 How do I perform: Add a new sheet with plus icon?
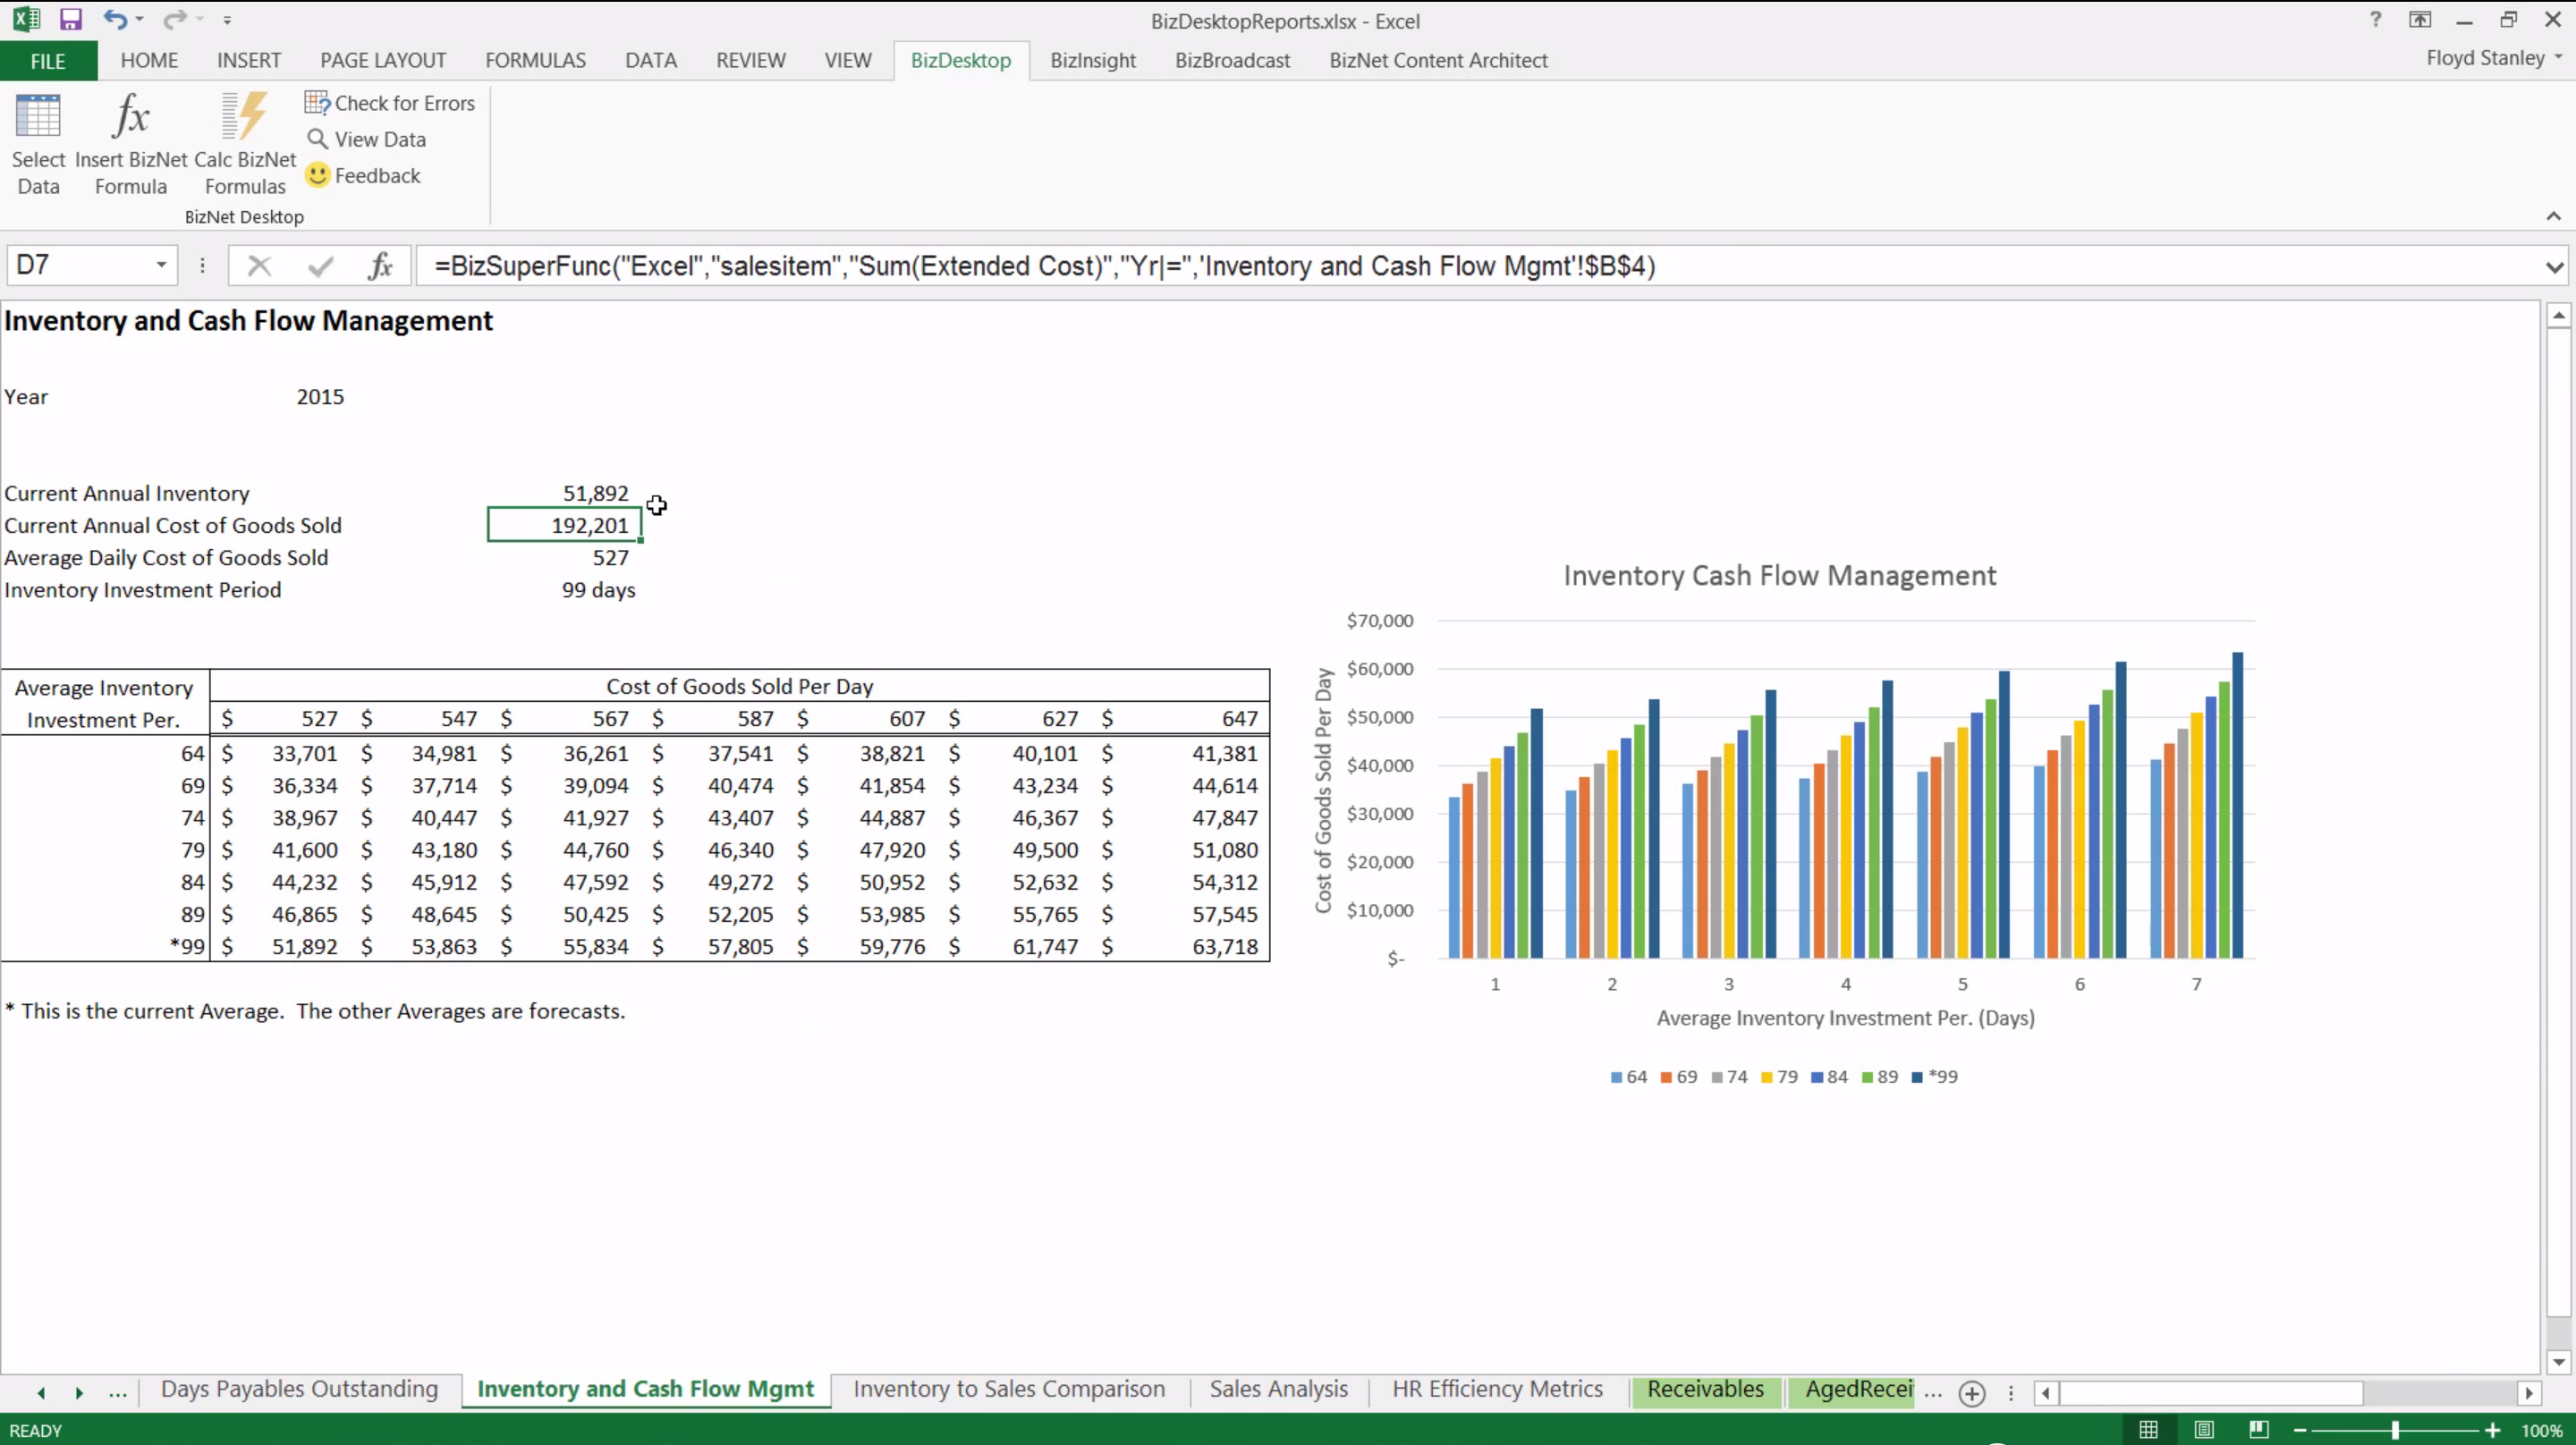(x=1971, y=1393)
